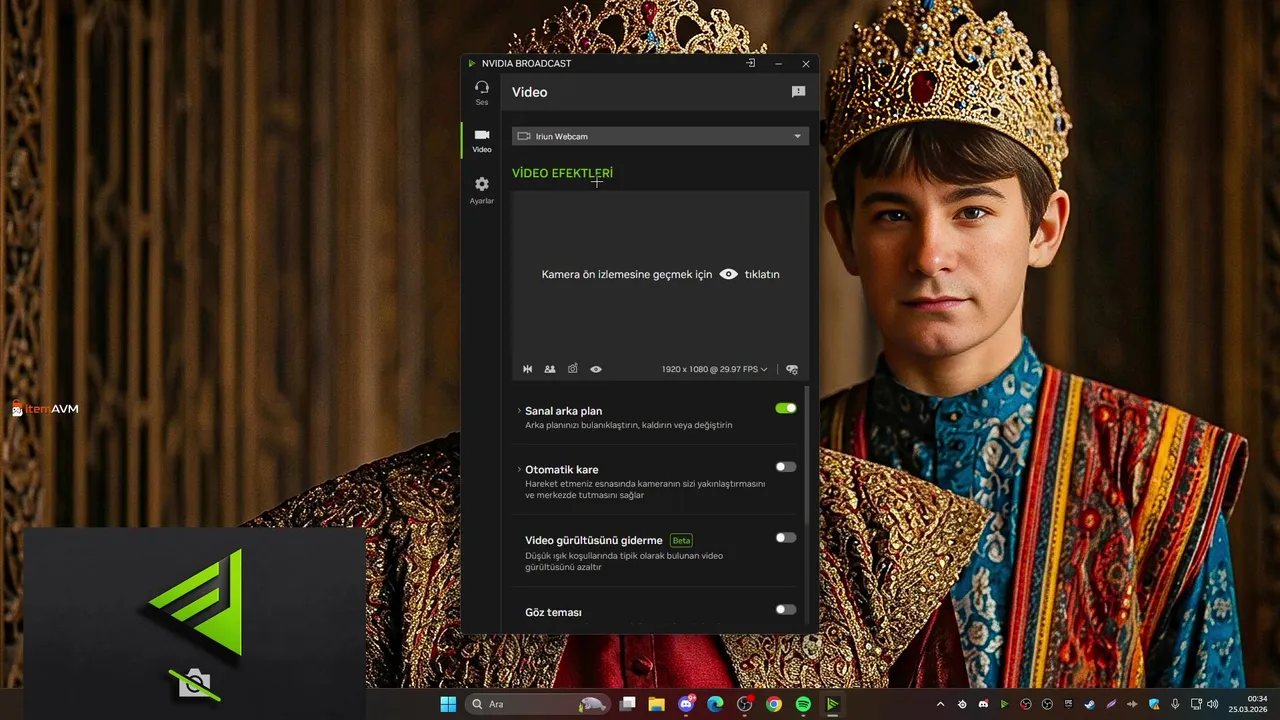
Task: Enable Video gürültüsünü giderme toggle
Action: 786,538
